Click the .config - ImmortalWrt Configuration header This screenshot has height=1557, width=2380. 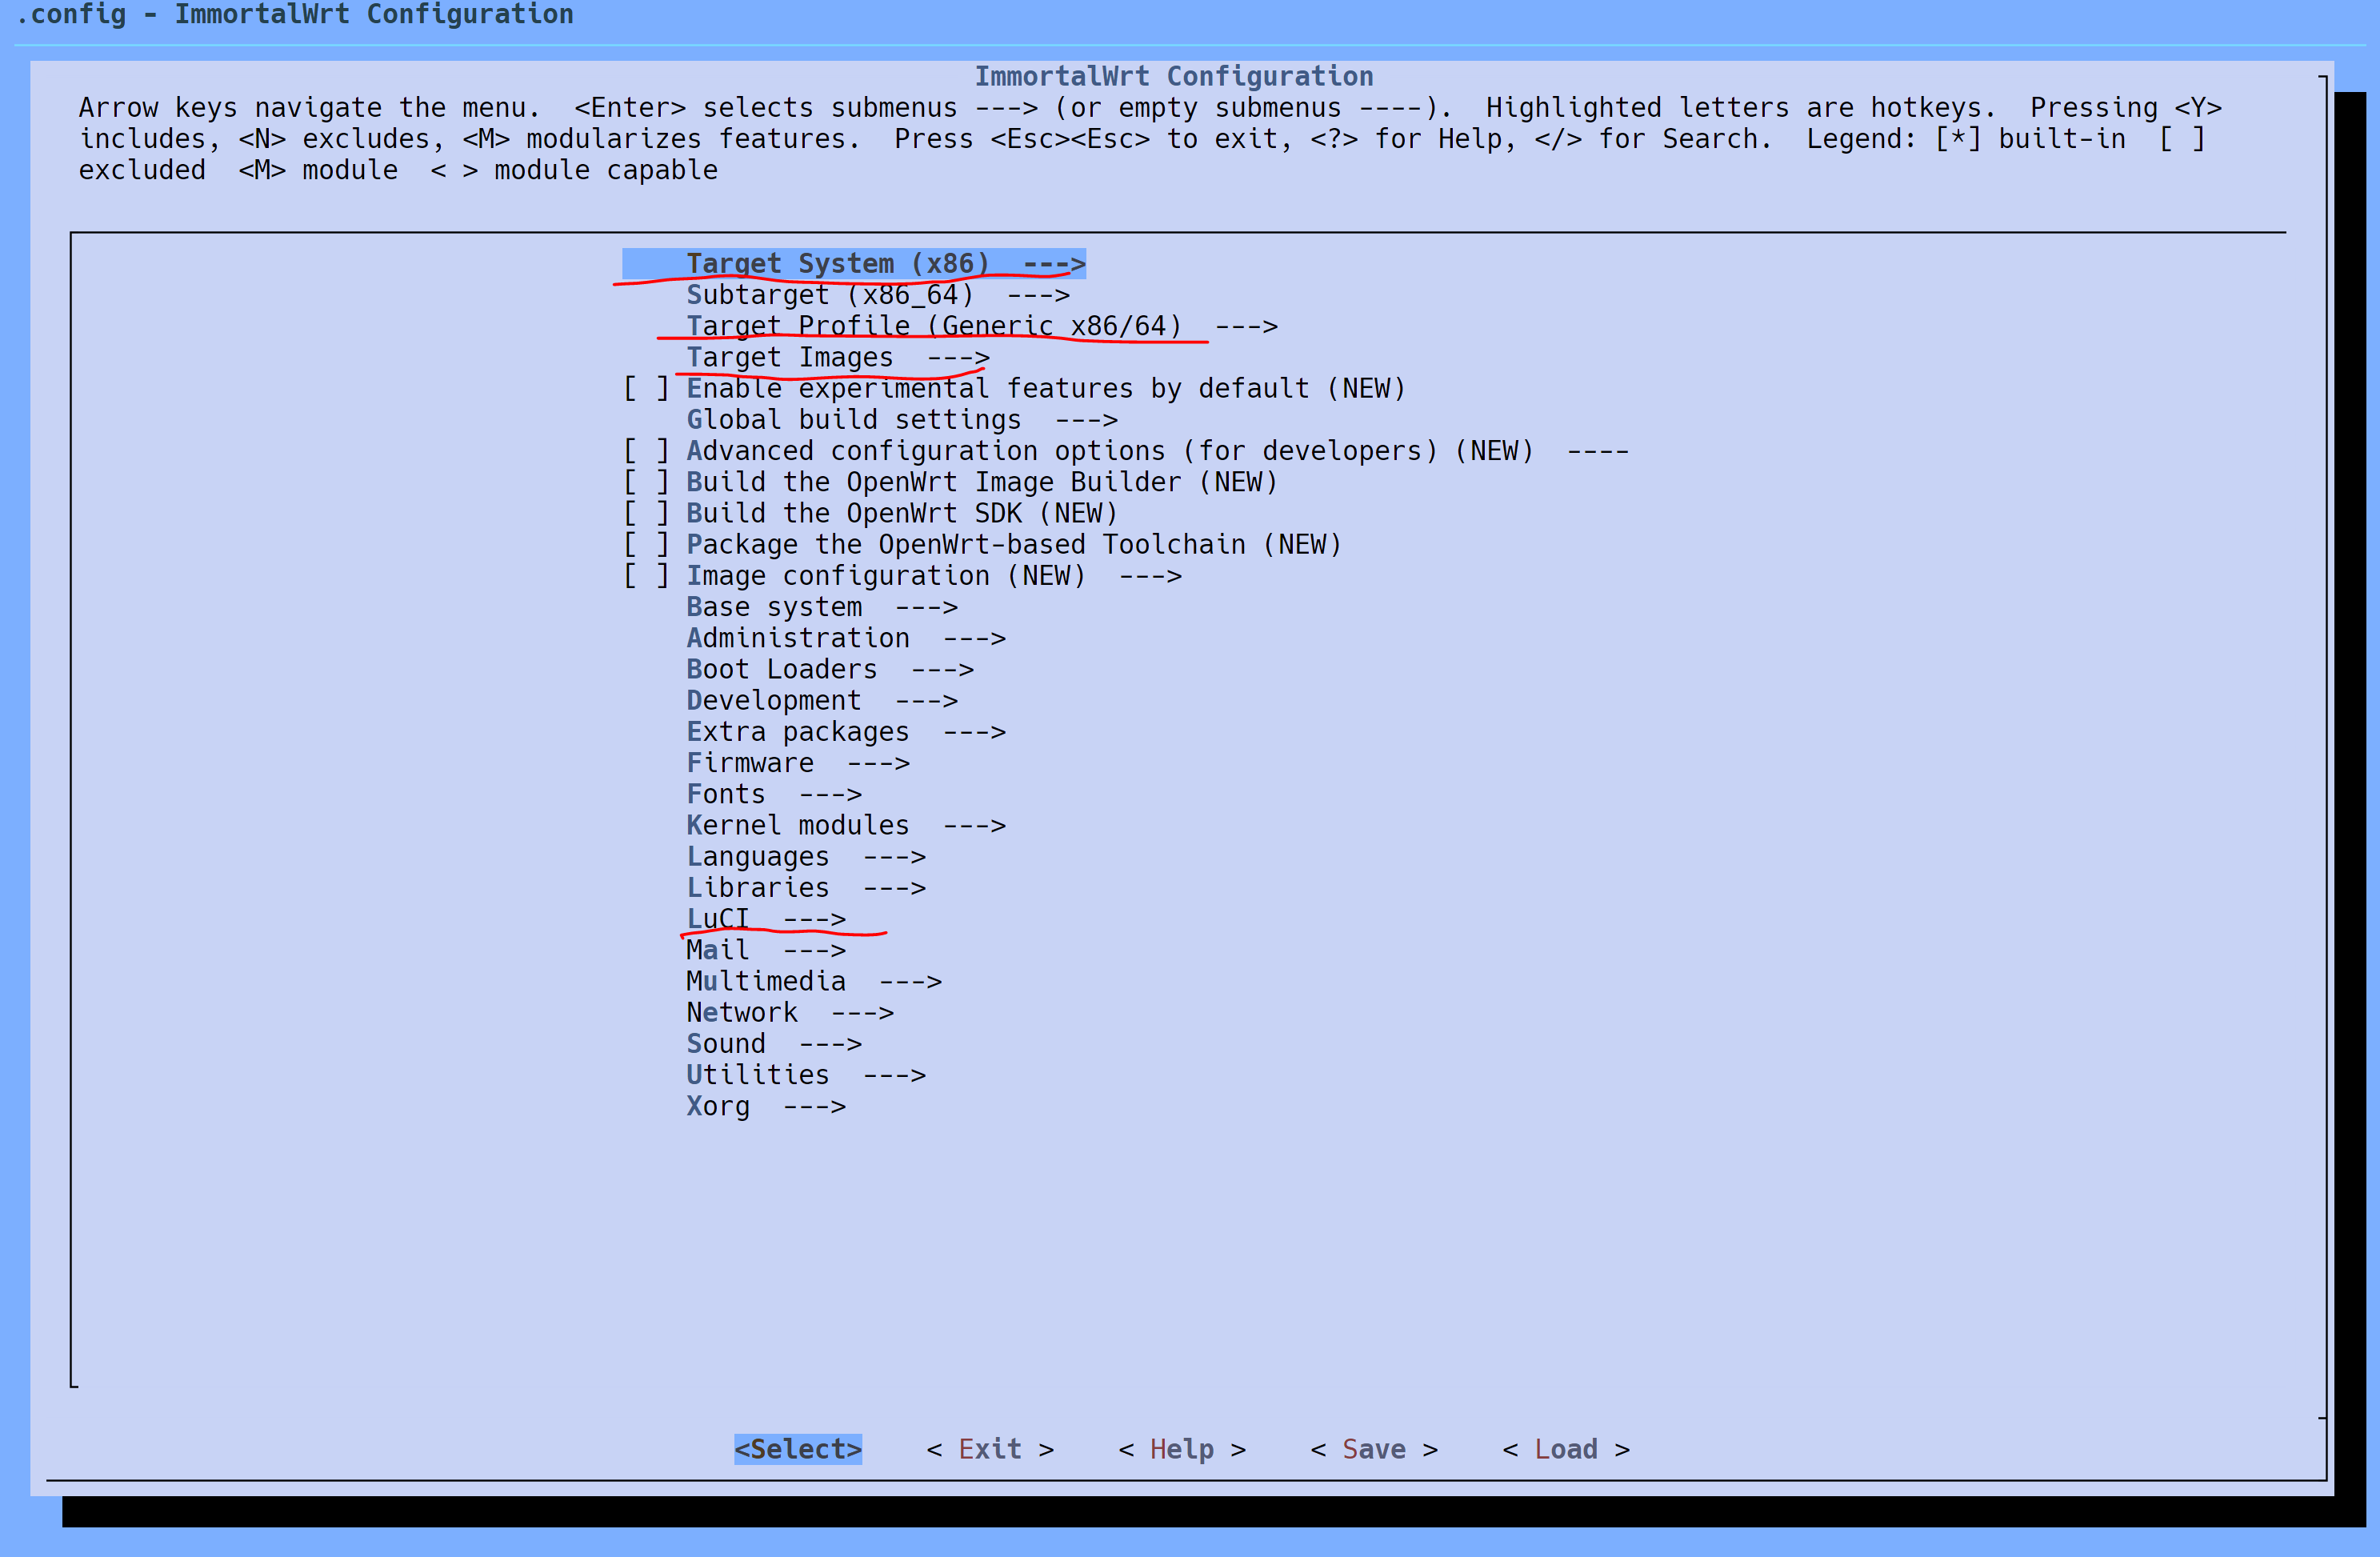pyautogui.click(x=296, y=14)
